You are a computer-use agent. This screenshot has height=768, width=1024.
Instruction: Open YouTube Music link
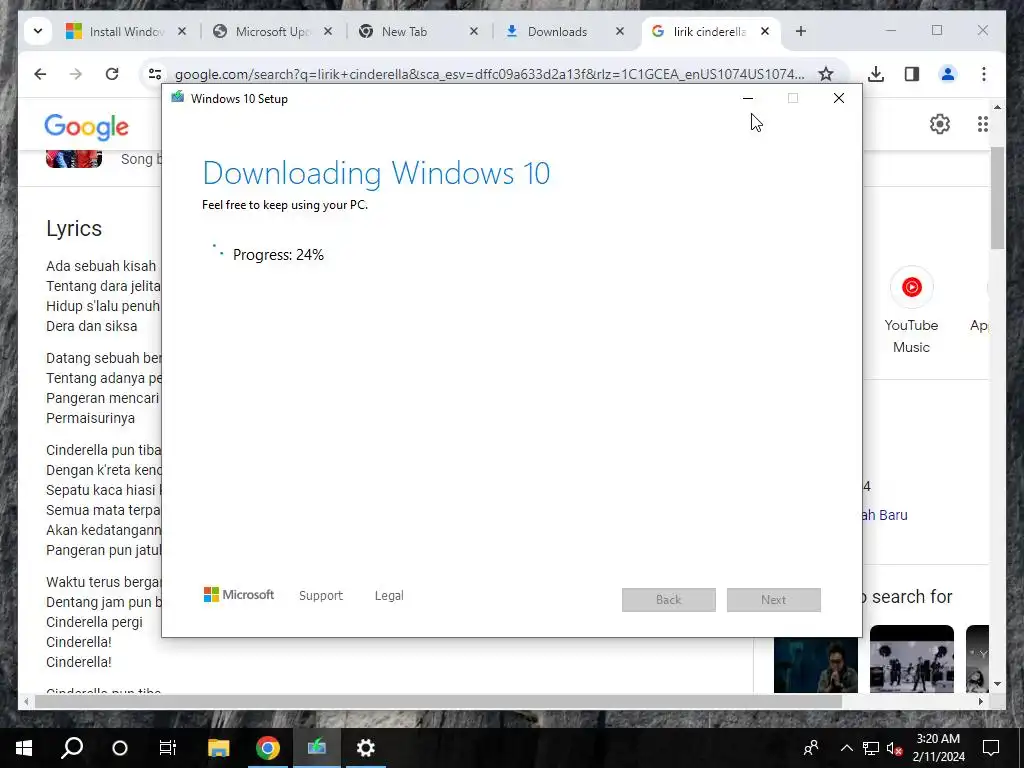click(x=911, y=310)
